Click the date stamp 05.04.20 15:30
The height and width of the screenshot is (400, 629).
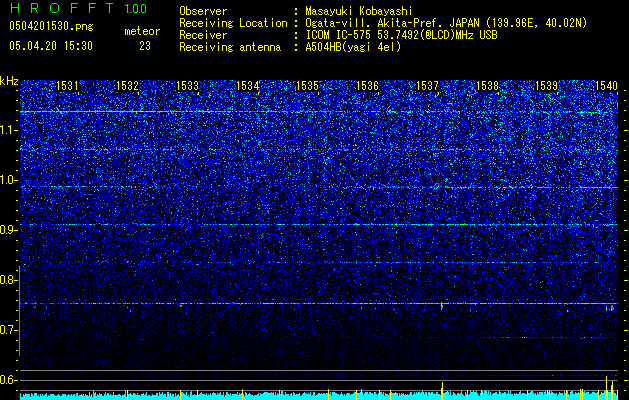[51, 46]
